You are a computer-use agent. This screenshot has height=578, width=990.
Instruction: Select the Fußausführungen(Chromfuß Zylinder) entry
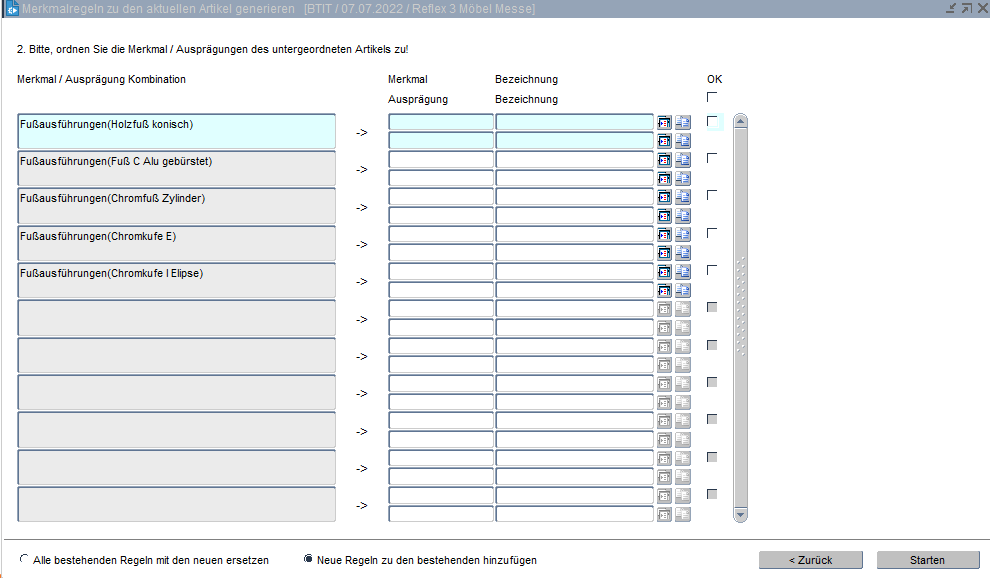pyautogui.click(x=176, y=206)
